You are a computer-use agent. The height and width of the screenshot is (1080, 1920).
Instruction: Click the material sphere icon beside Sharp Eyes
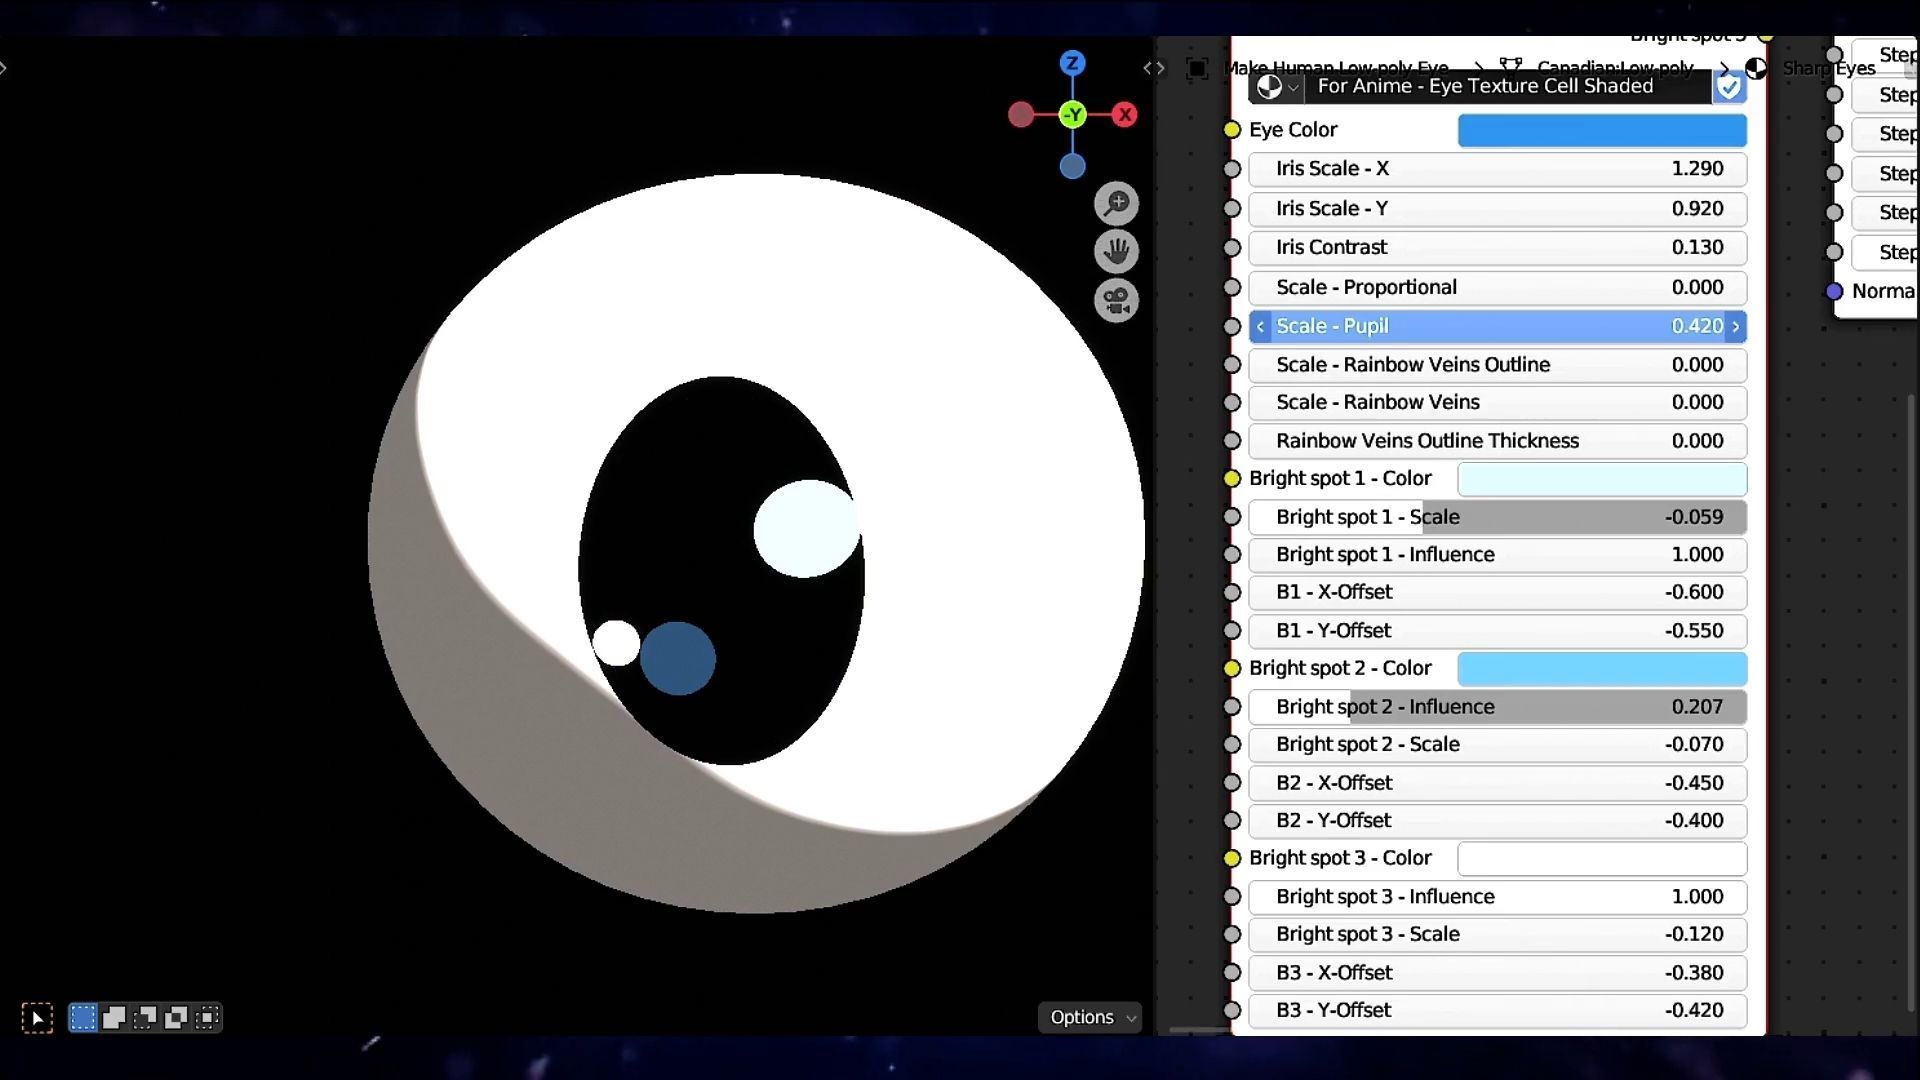point(1756,68)
